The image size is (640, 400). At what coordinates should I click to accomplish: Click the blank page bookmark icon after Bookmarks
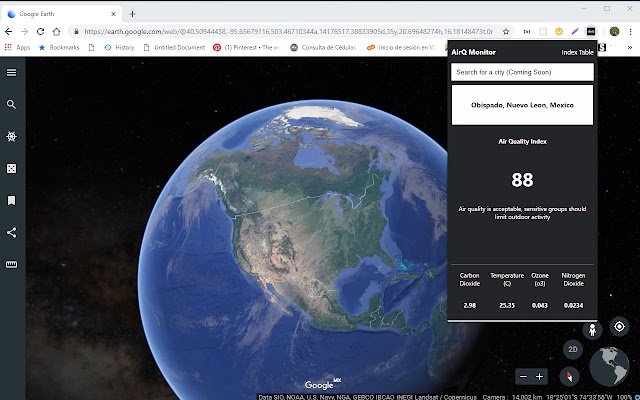[x=91, y=47]
